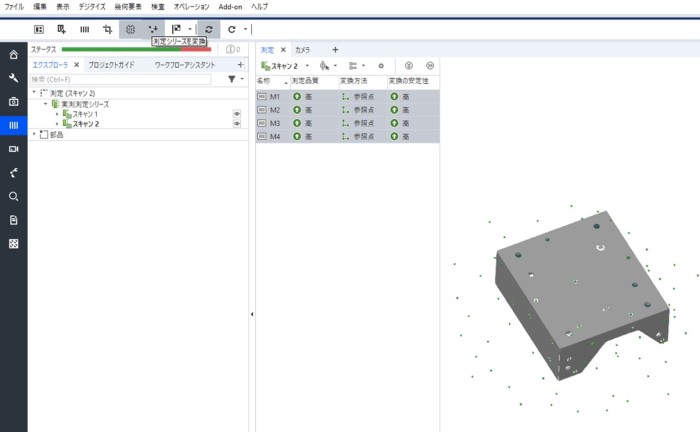The height and width of the screenshot is (432, 700).
Task: Open 幾何要素 menu
Action: (128, 7)
